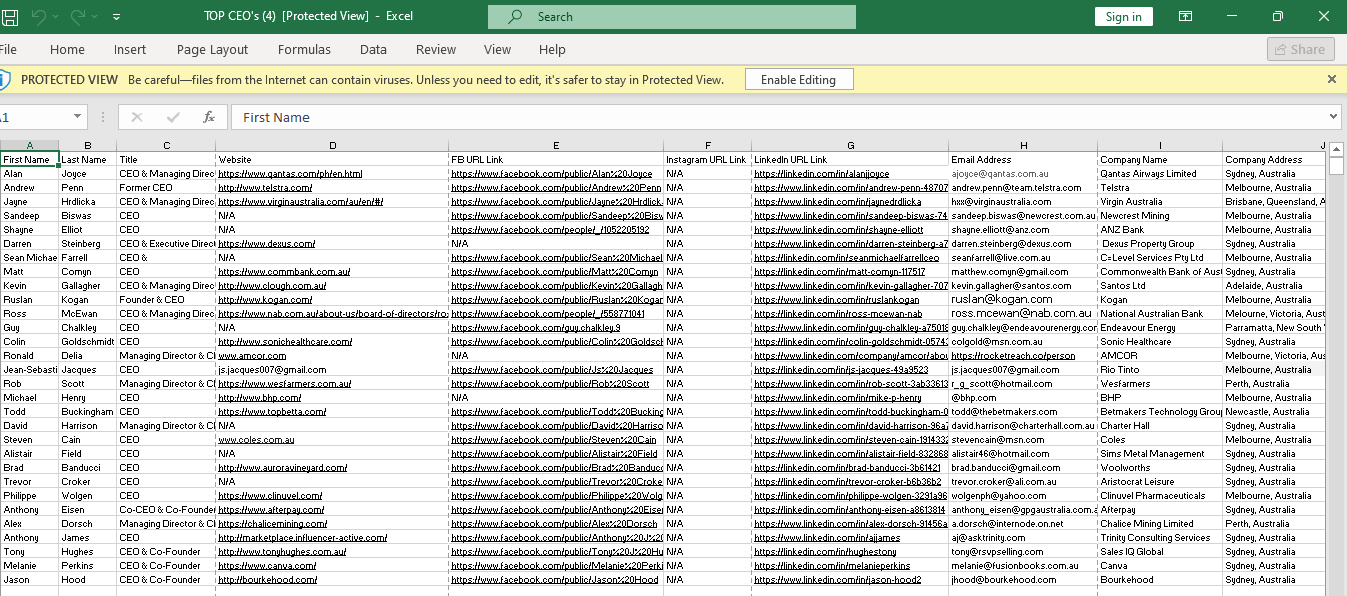Open the melanieperkins LinkedIn link

(832, 566)
